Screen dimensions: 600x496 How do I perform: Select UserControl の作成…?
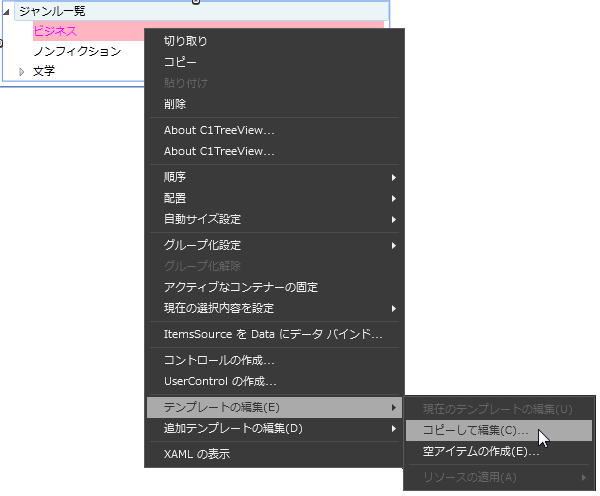click(x=220, y=381)
